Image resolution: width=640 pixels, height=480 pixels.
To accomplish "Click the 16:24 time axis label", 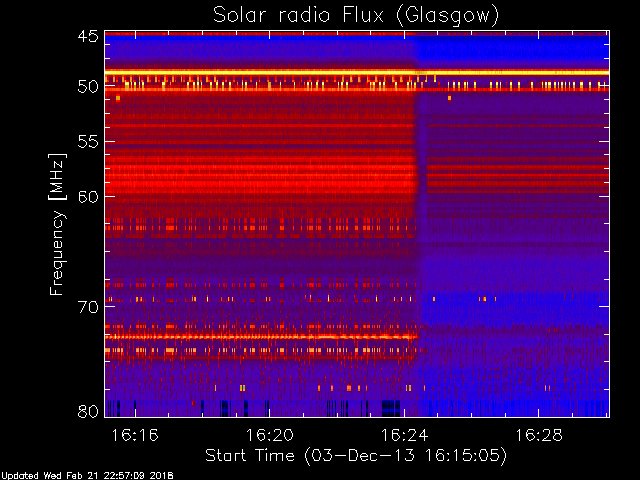I will [x=404, y=435].
